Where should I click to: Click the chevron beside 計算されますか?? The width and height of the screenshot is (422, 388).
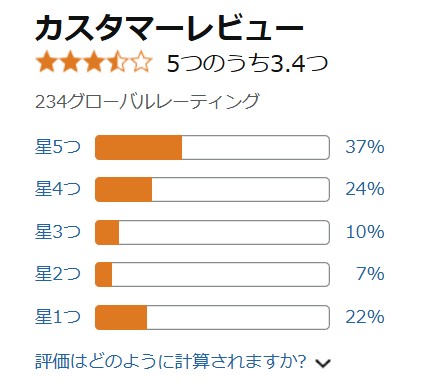click(x=323, y=363)
